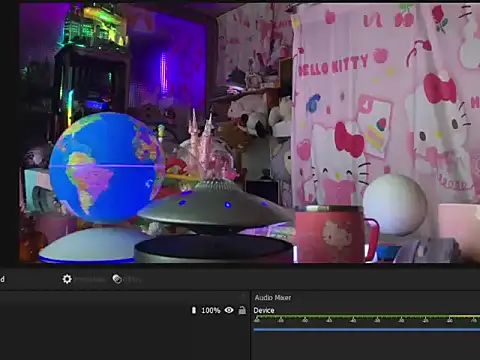Click the webcam preview canvas
This screenshot has width=480, height=360.
point(250,133)
